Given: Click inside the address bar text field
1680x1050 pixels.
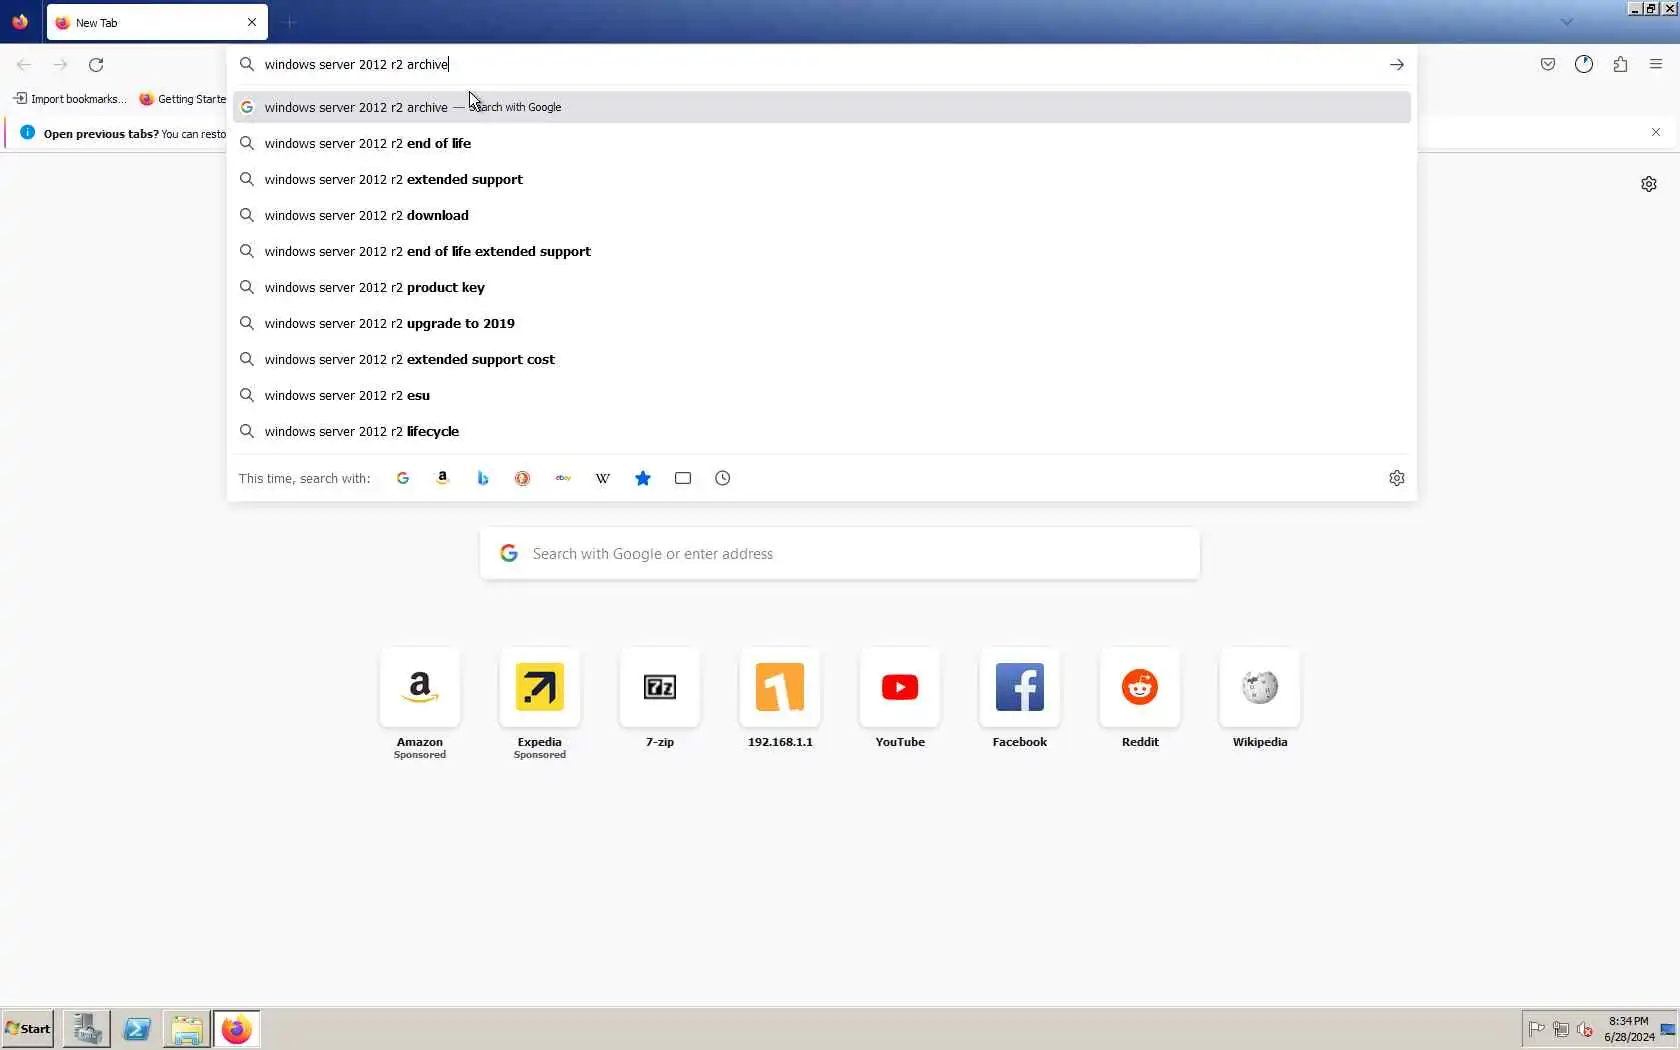Looking at the screenshot, I should tap(820, 65).
